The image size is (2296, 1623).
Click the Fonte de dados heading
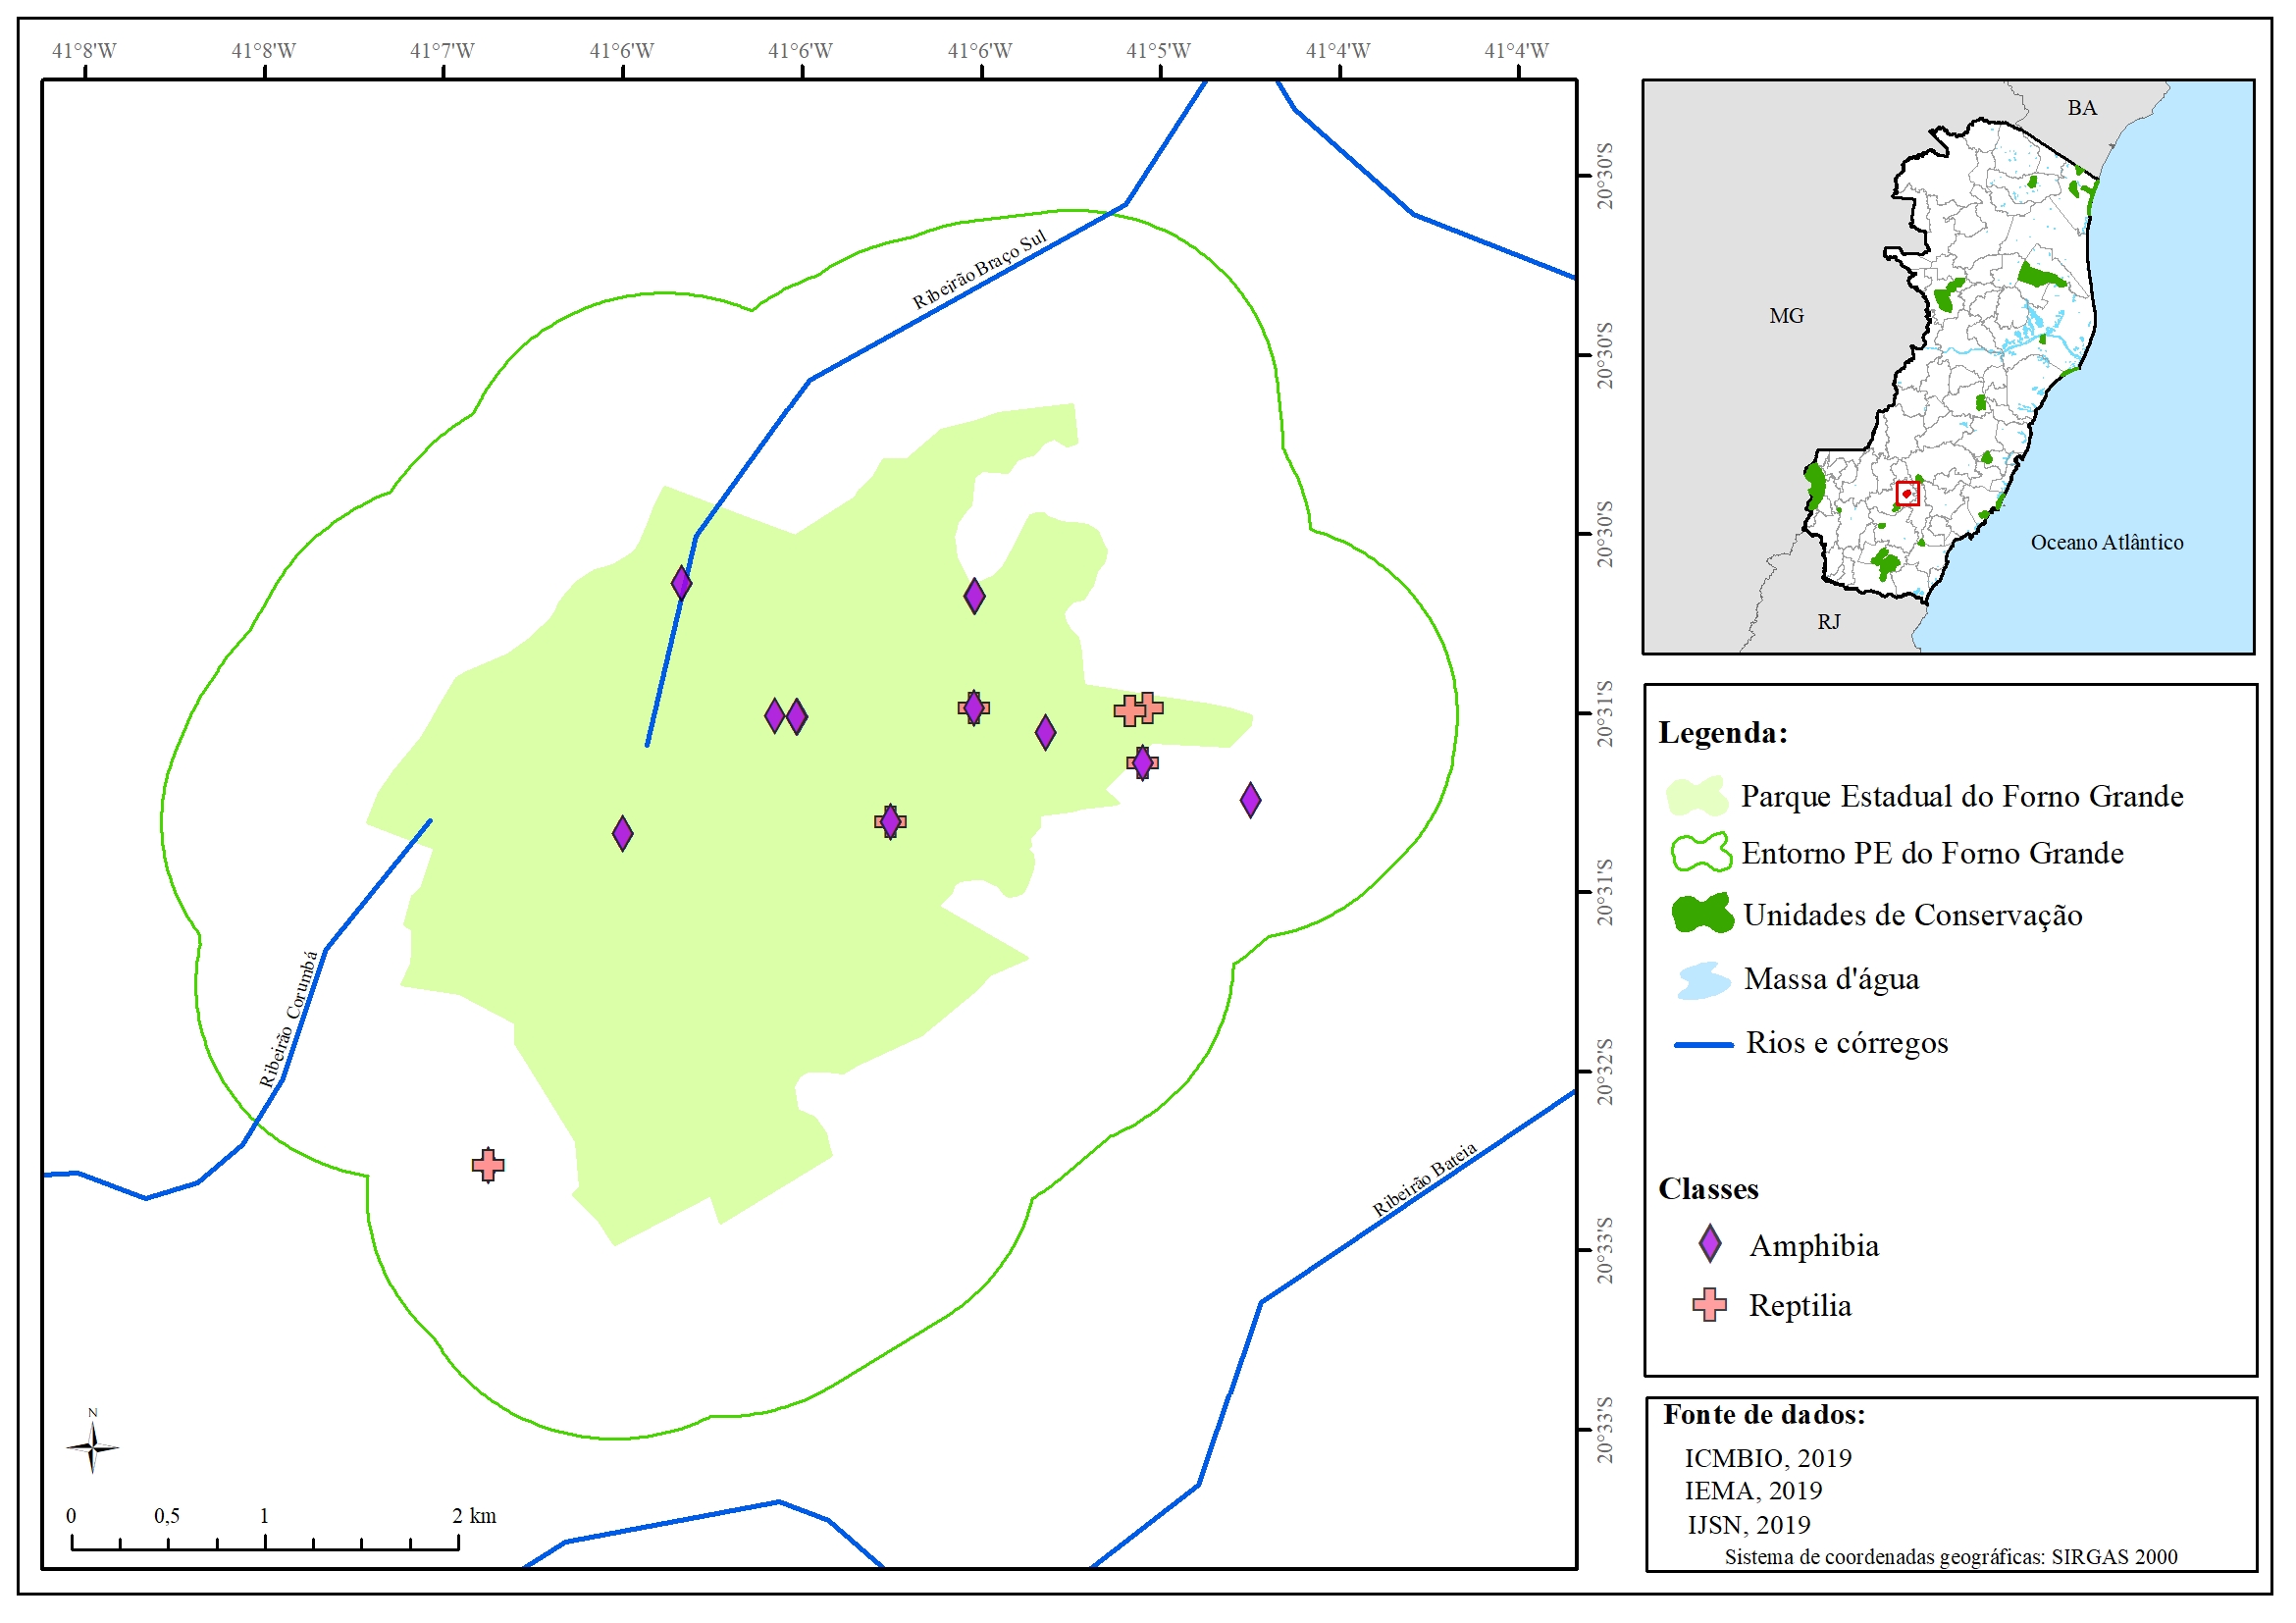[x=1764, y=1415]
